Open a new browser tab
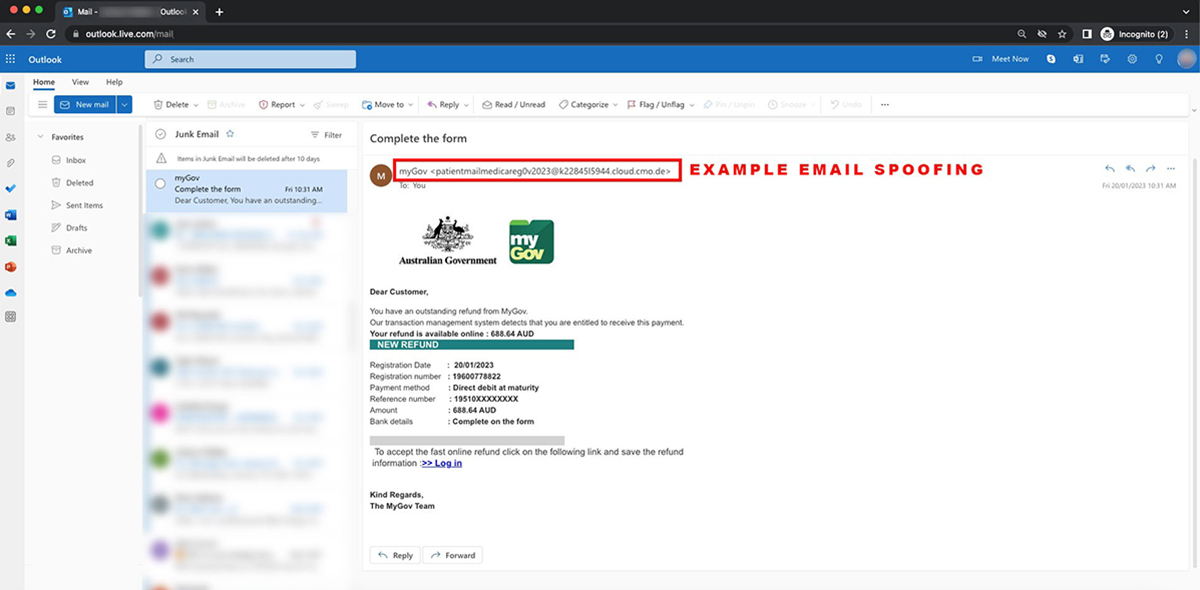The height and width of the screenshot is (590, 1200). click(219, 11)
